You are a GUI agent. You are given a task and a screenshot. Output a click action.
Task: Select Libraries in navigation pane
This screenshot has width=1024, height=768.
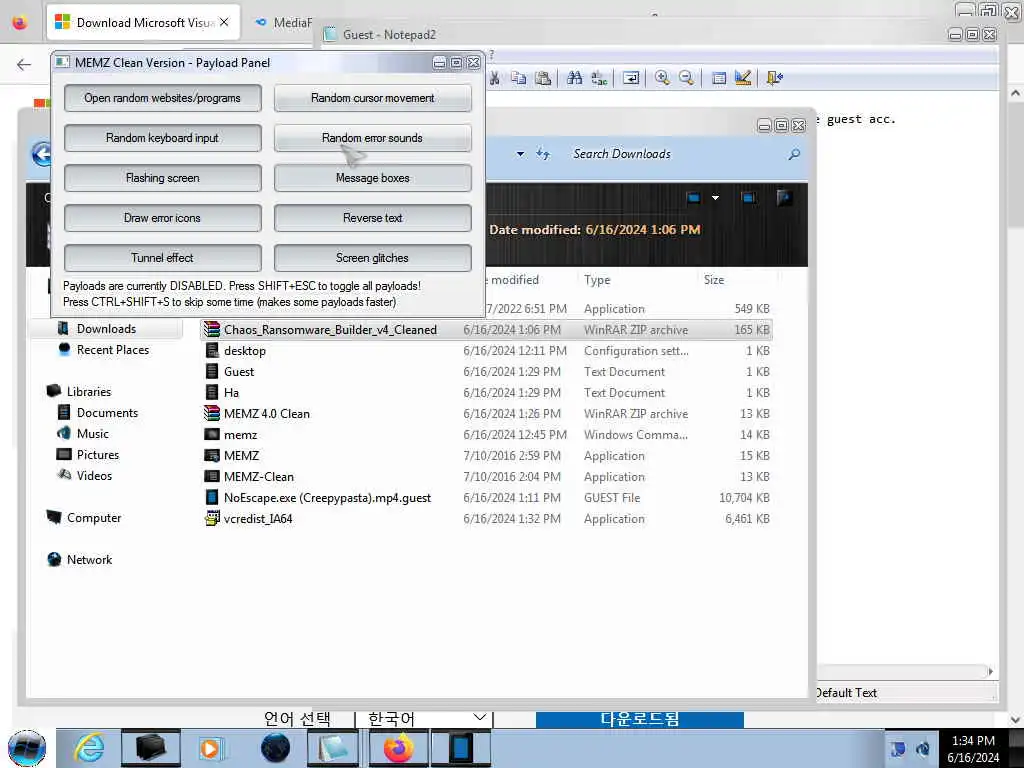point(89,392)
